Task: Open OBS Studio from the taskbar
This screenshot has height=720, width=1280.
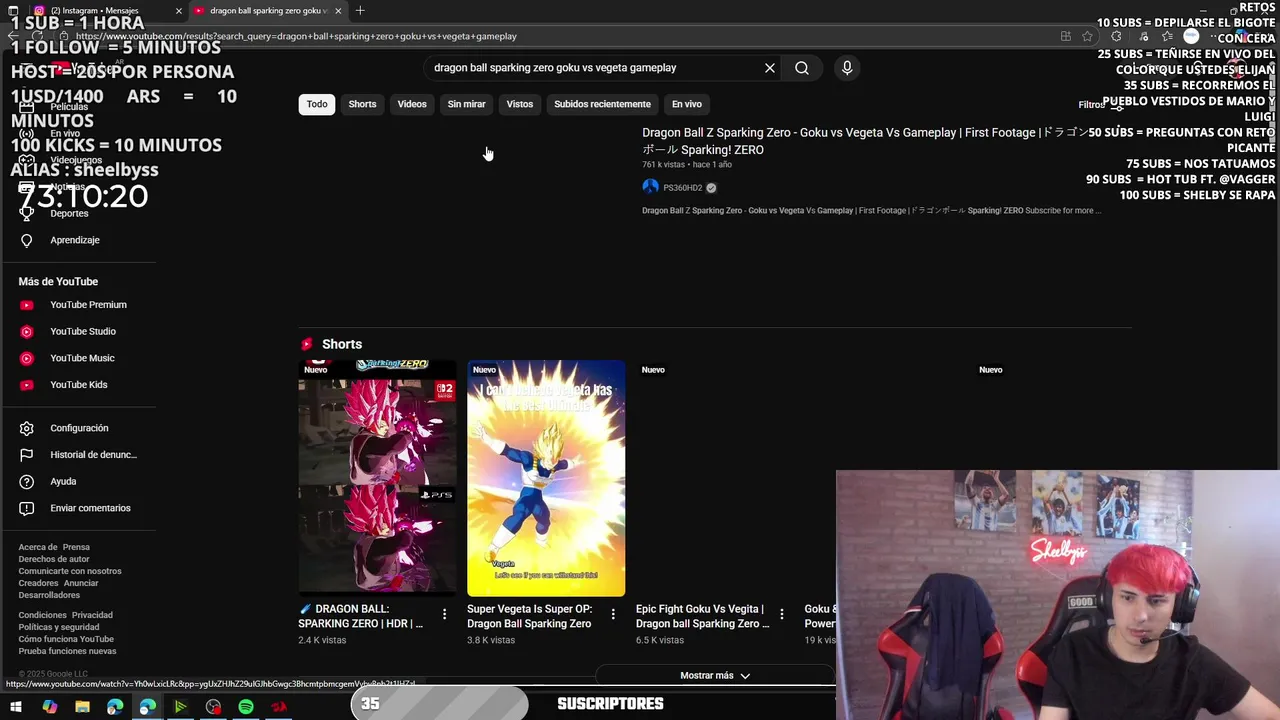Action: click(x=213, y=707)
